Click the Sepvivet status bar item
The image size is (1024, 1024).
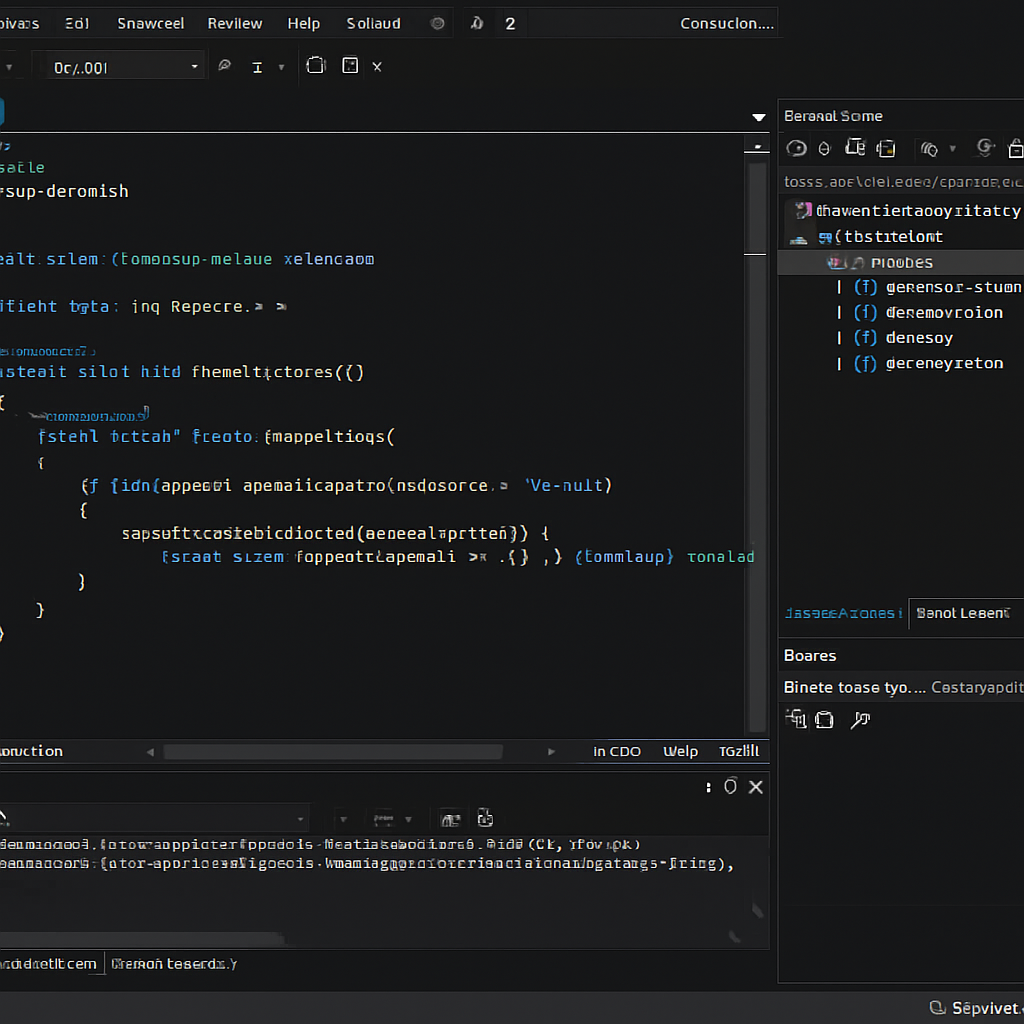[x=977, y=1008]
